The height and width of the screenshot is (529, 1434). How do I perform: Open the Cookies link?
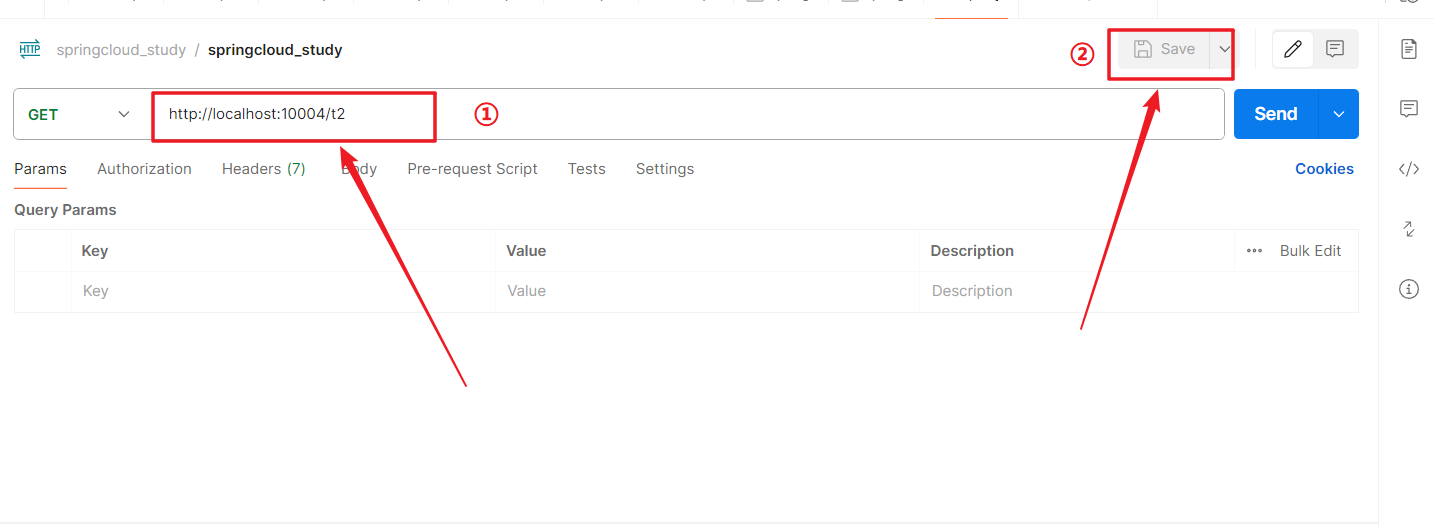point(1324,169)
